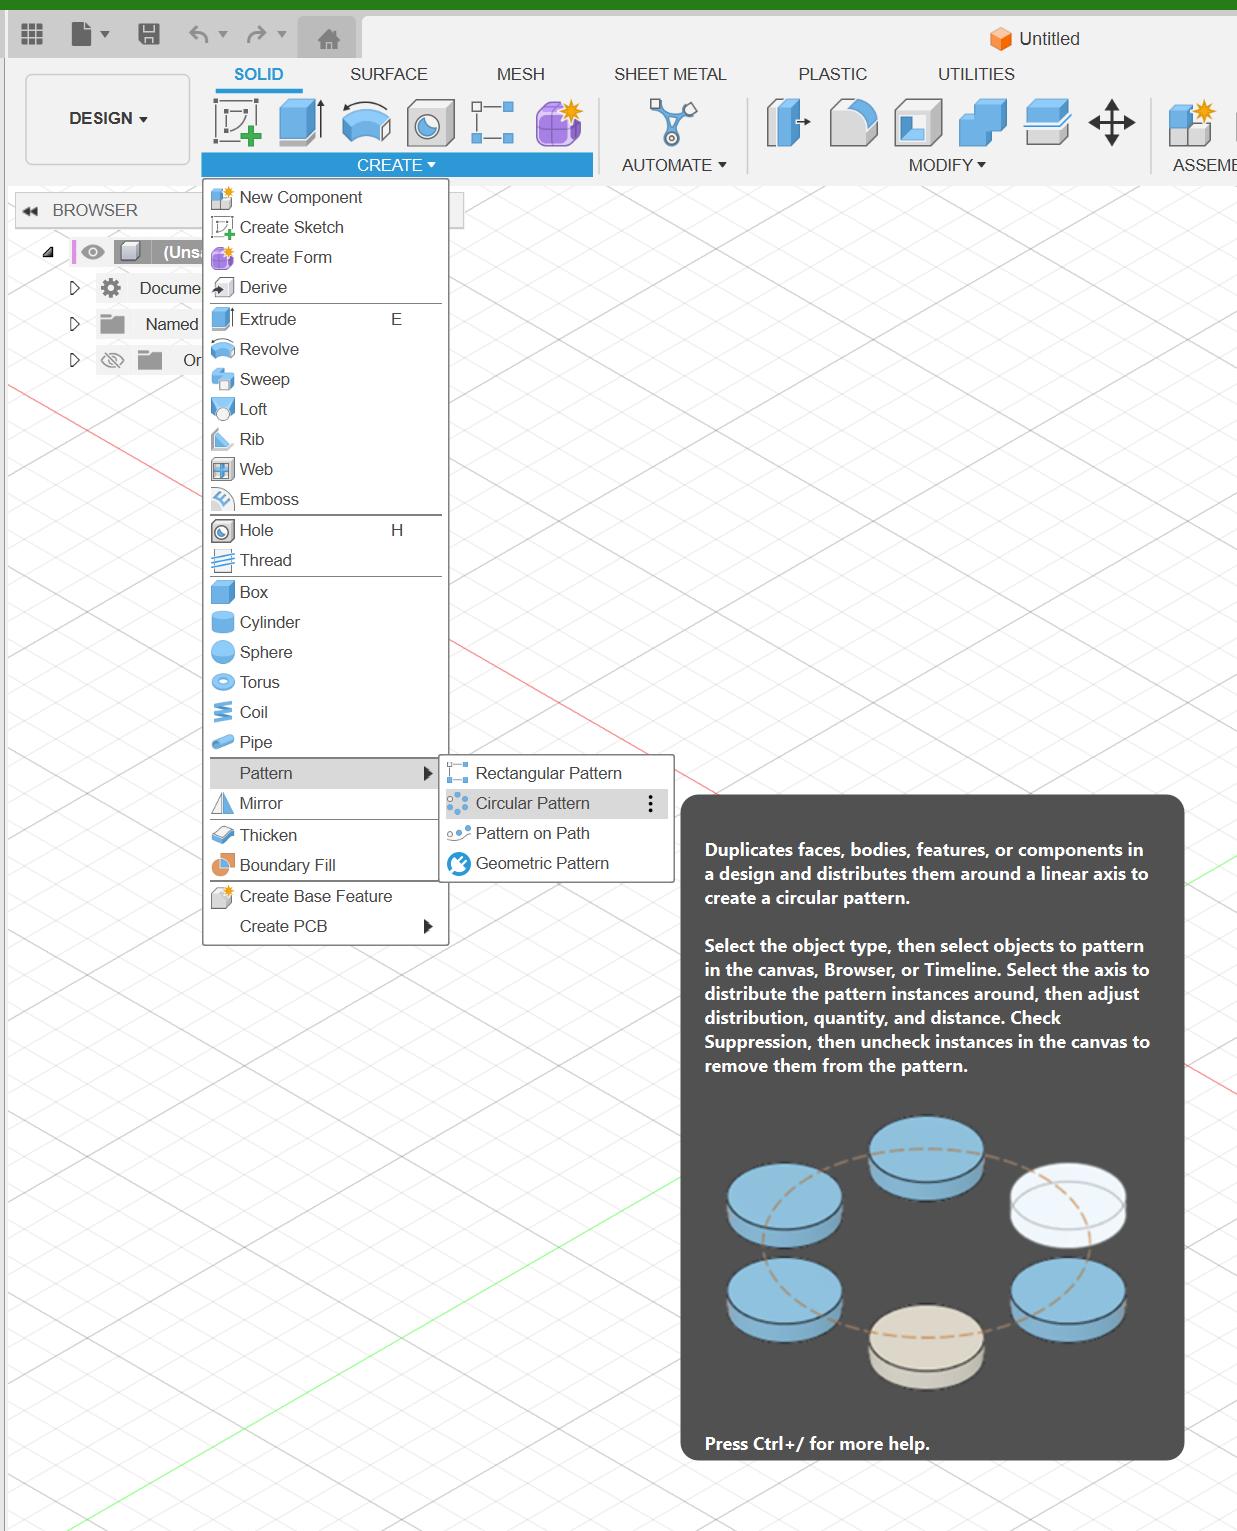The height and width of the screenshot is (1531, 1237).
Task: Open the Automate tool icon
Action: pyautogui.click(x=672, y=122)
